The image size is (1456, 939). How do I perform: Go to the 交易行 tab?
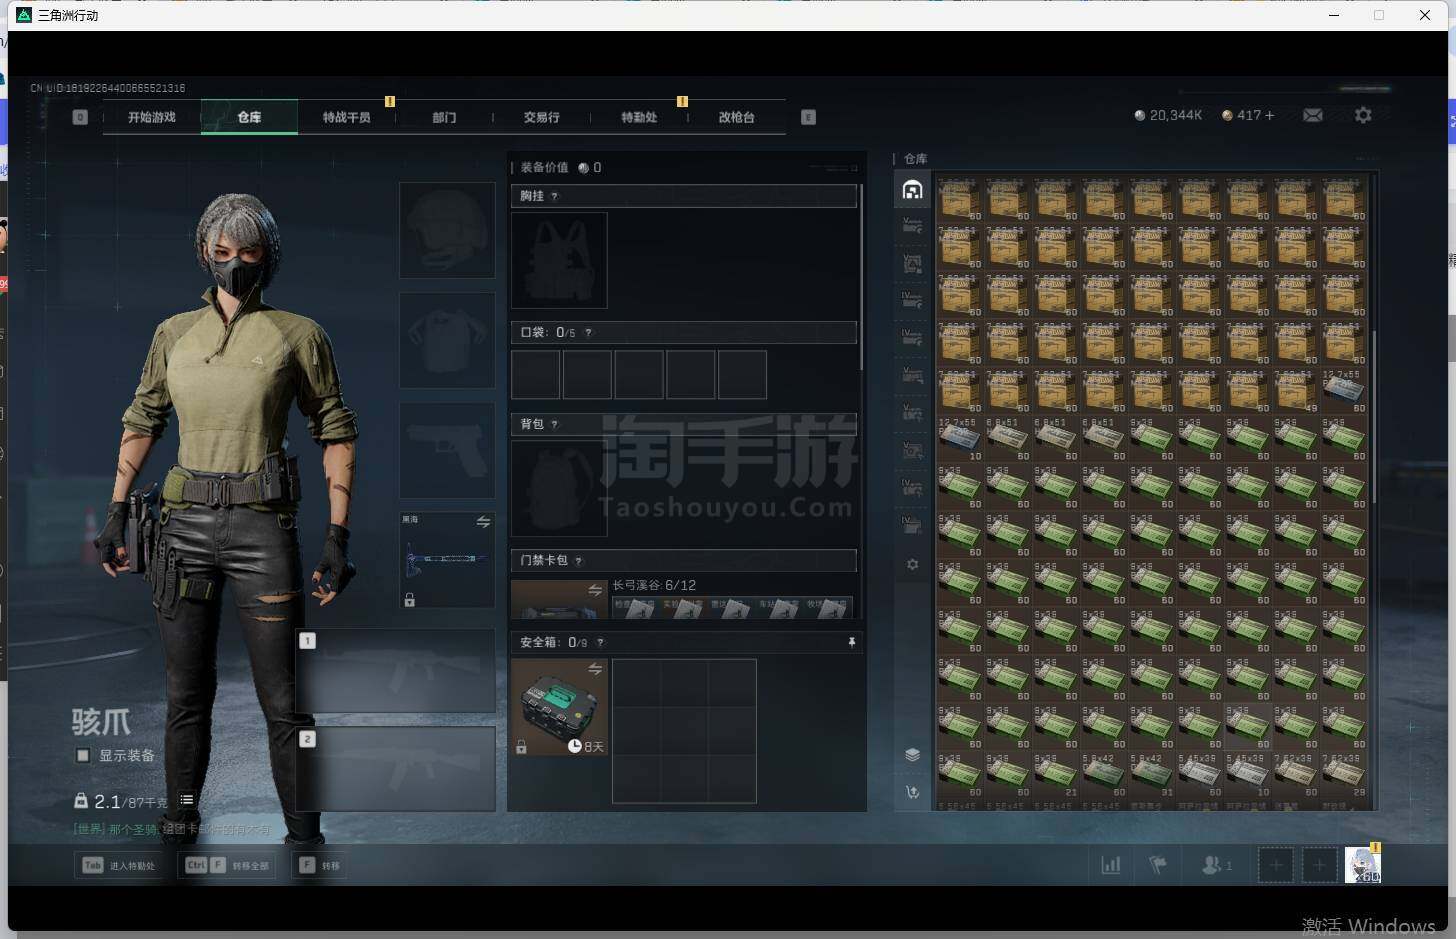click(541, 117)
